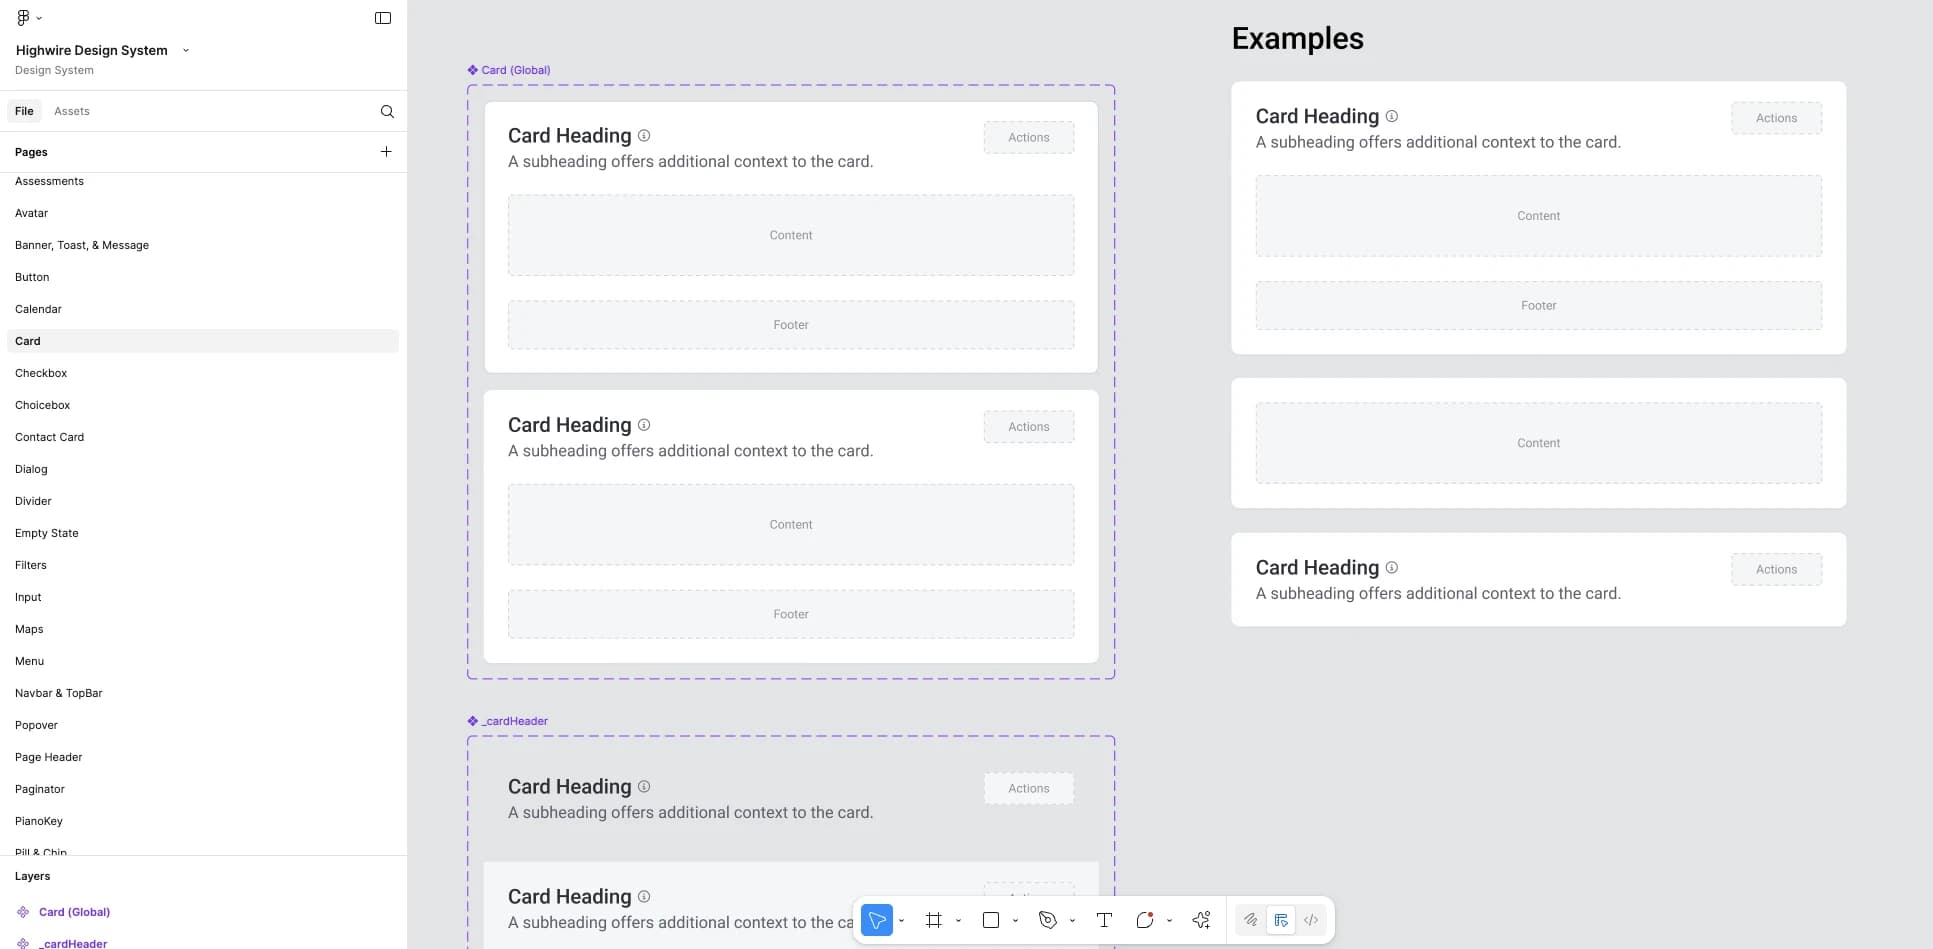Select the Card page
Viewport: 1933px width, 949px height.
(x=202, y=341)
